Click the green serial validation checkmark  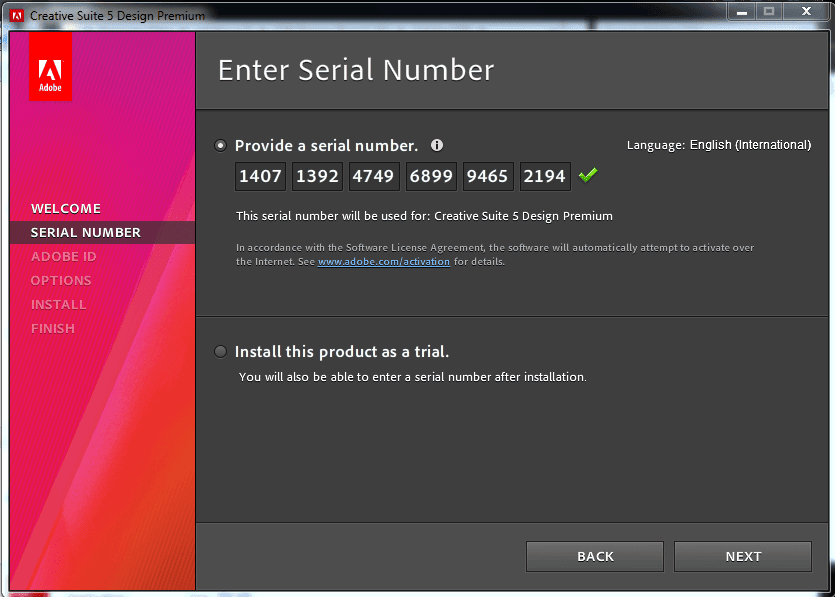588,175
